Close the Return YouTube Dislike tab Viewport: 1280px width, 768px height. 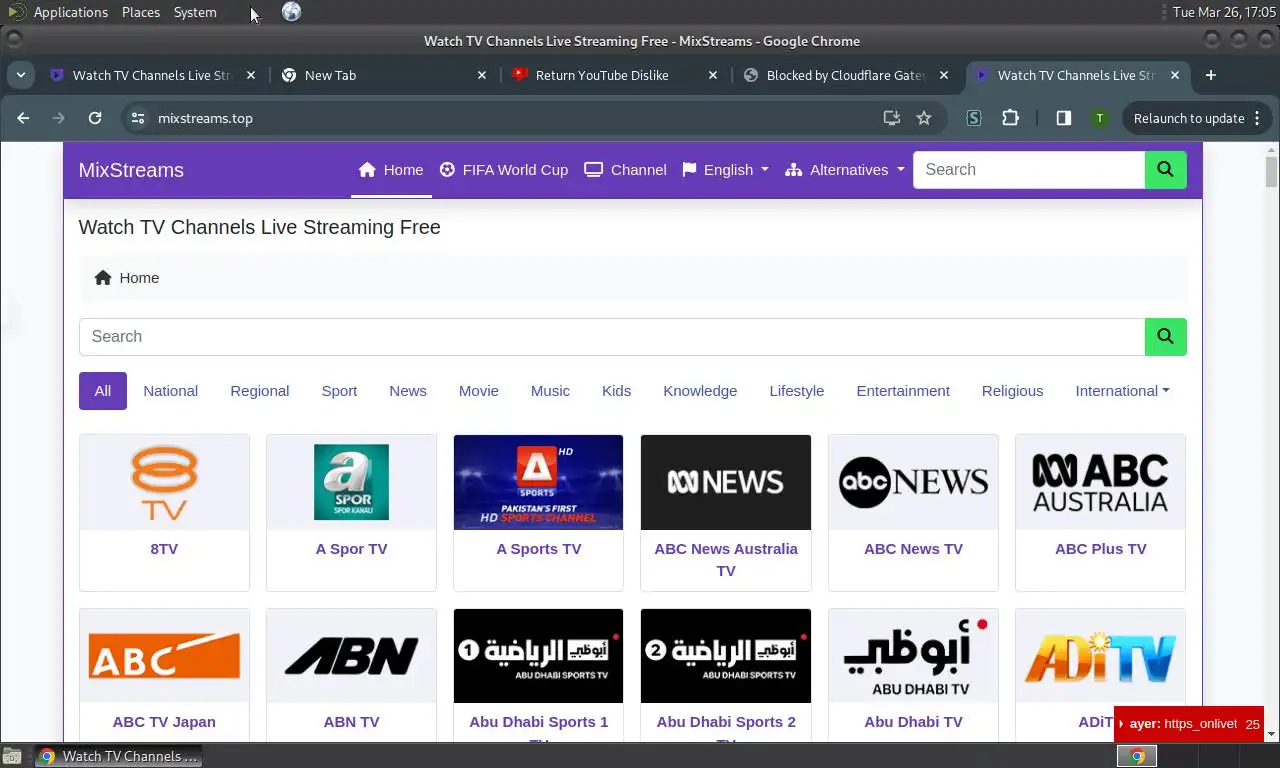pyautogui.click(x=713, y=75)
